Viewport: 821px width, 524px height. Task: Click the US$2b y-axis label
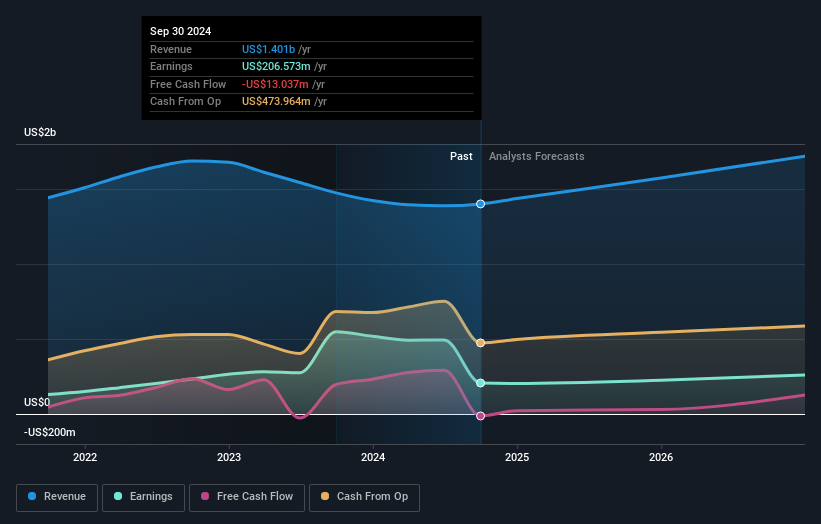[x=40, y=132]
